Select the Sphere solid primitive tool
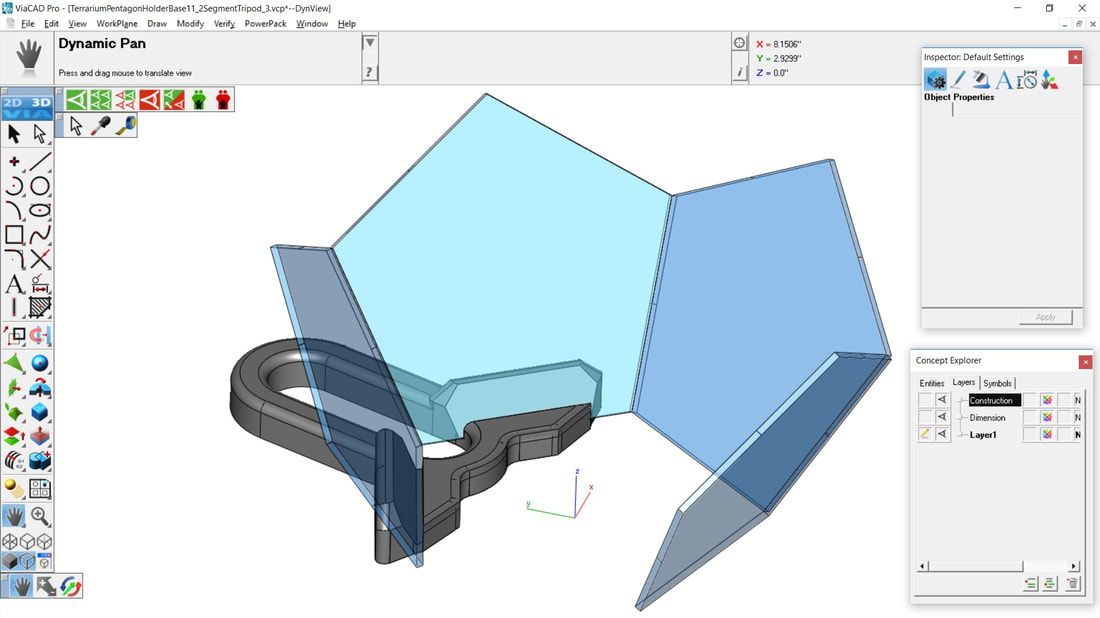 tap(40, 363)
